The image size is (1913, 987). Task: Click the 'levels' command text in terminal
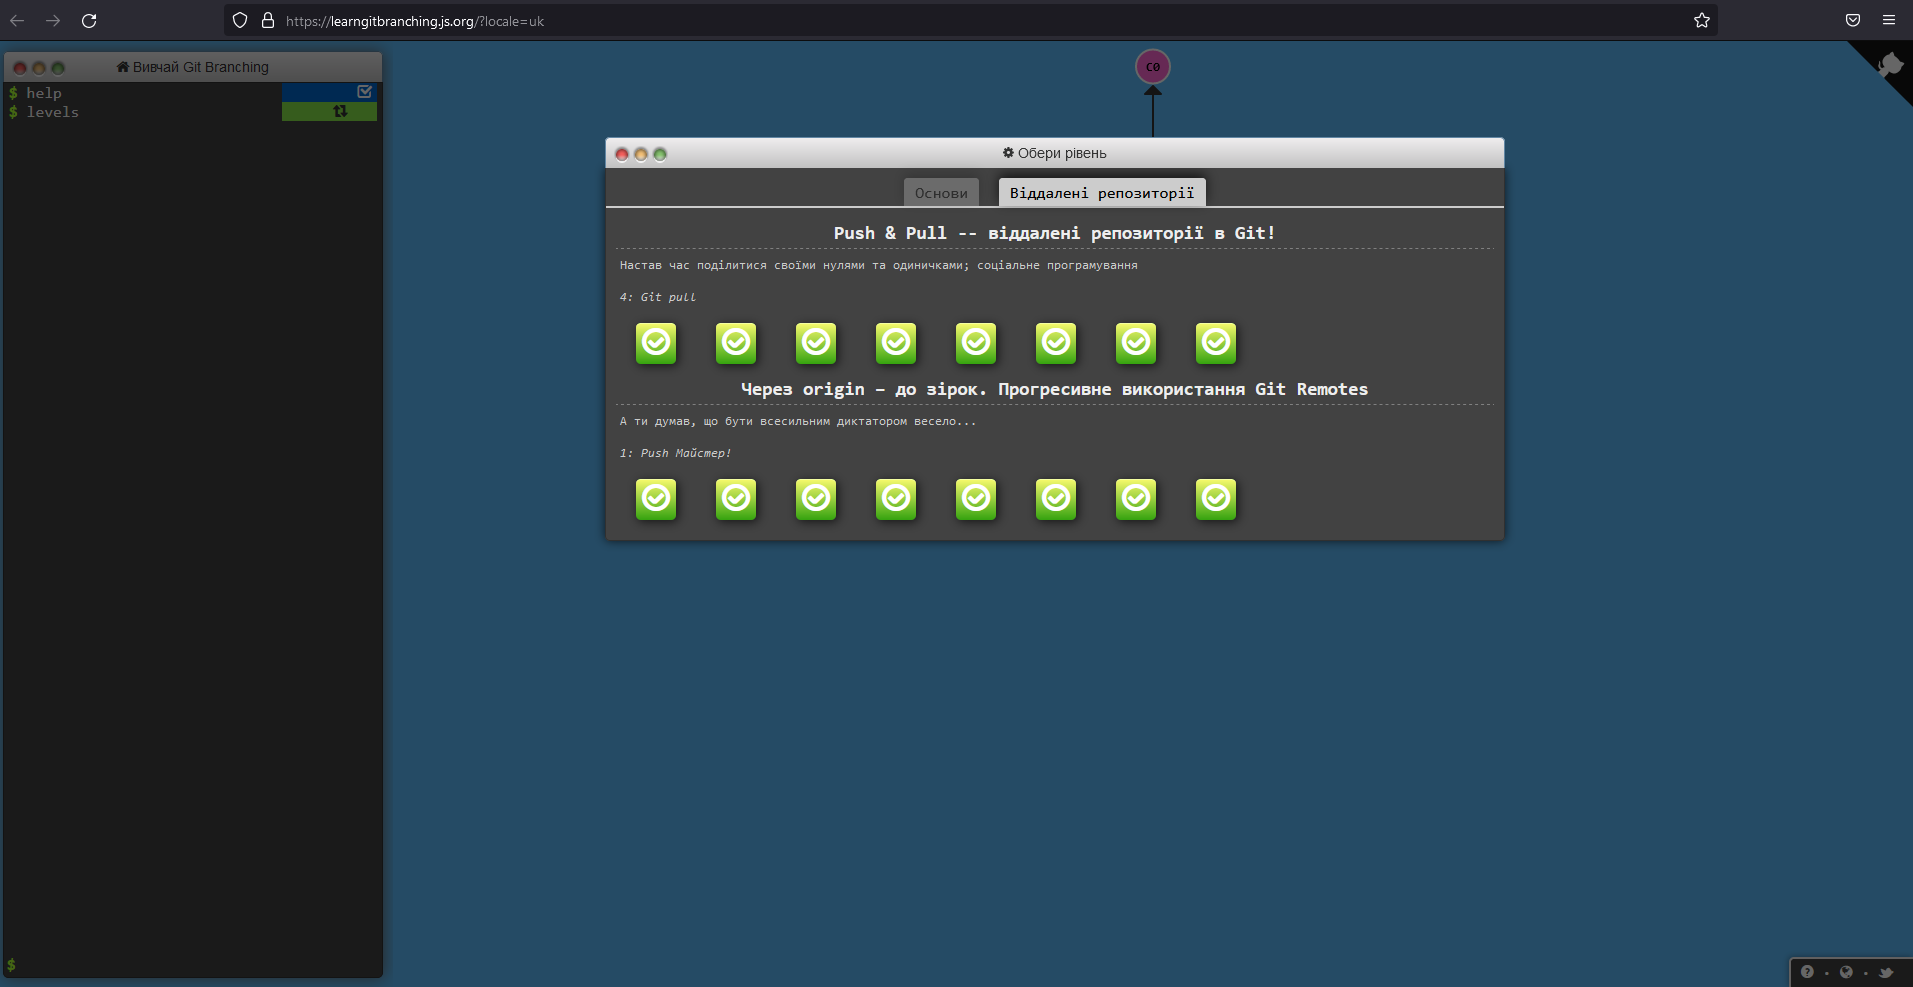click(53, 112)
